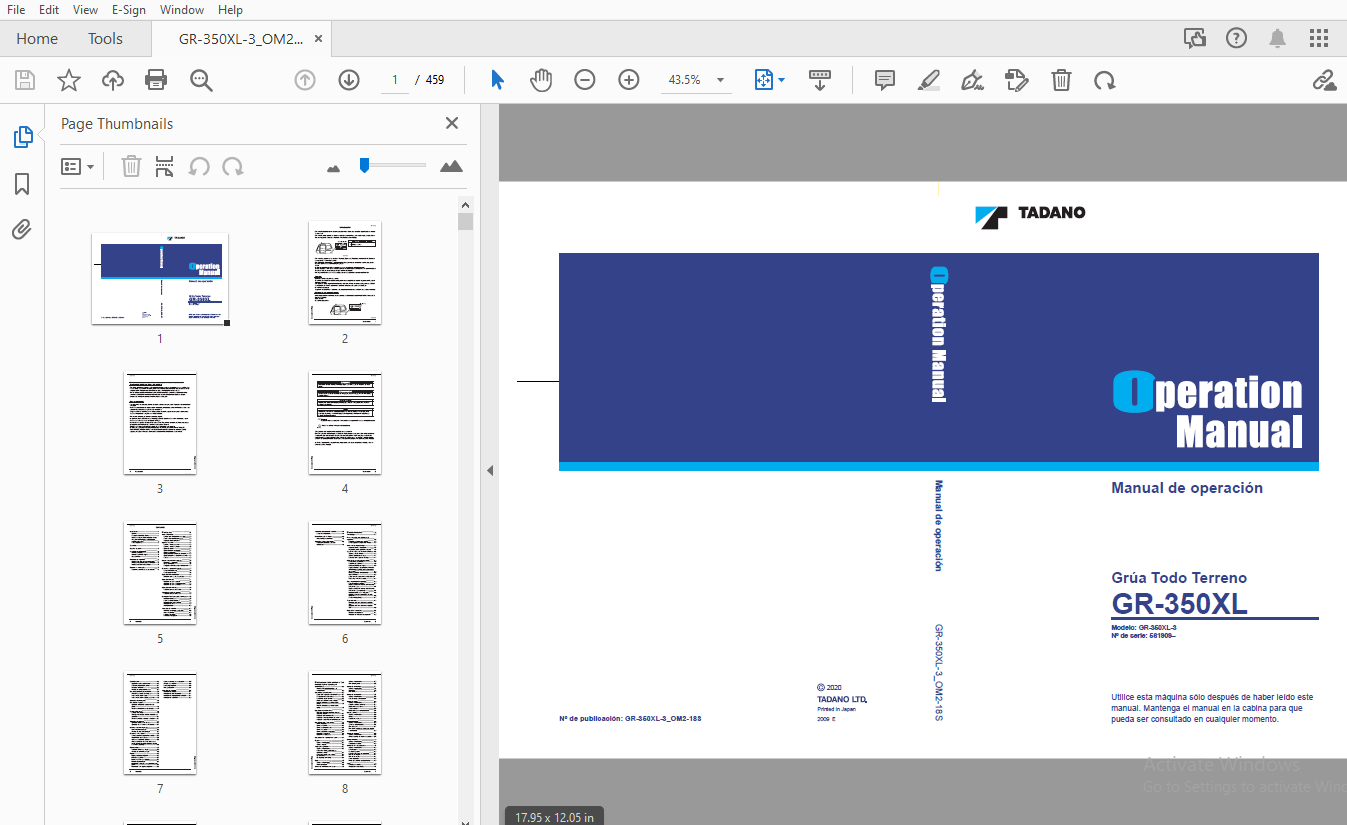Open the Bookmarks sidebar panel

click(22, 184)
